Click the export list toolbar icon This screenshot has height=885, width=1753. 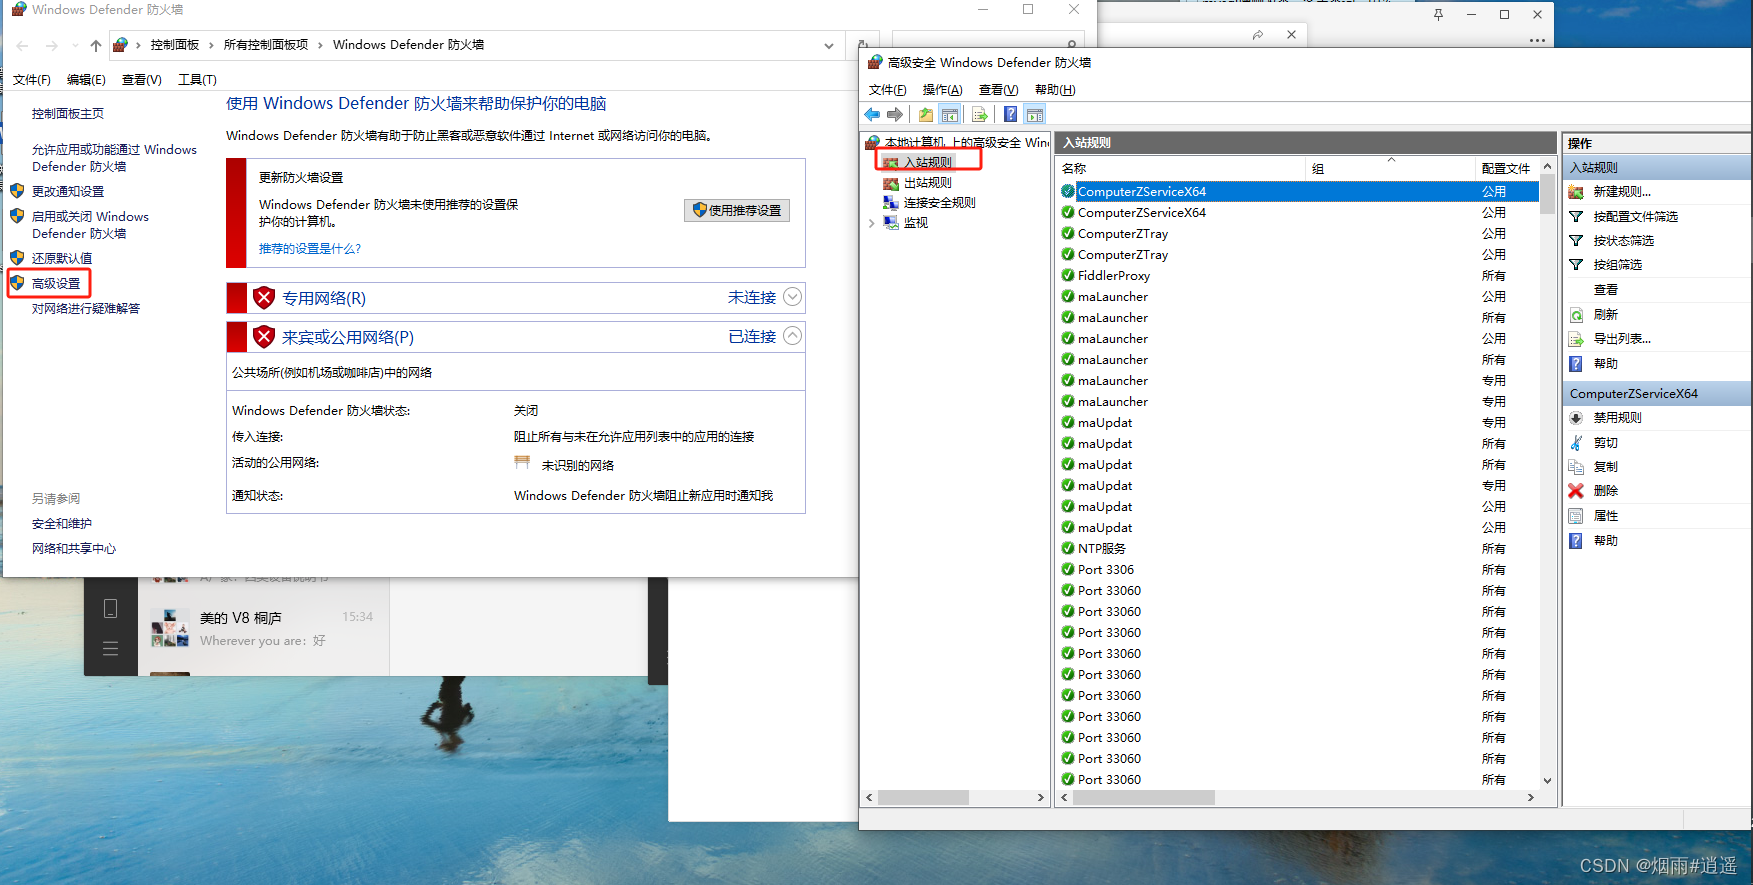[x=980, y=114]
